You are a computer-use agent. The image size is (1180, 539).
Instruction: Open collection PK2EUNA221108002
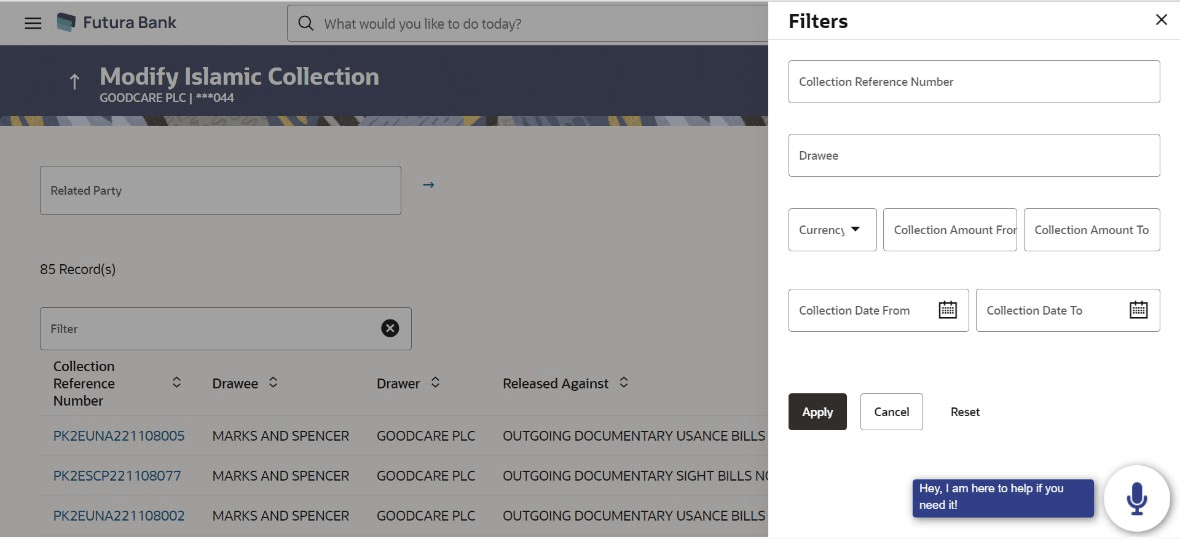[119, 516]
